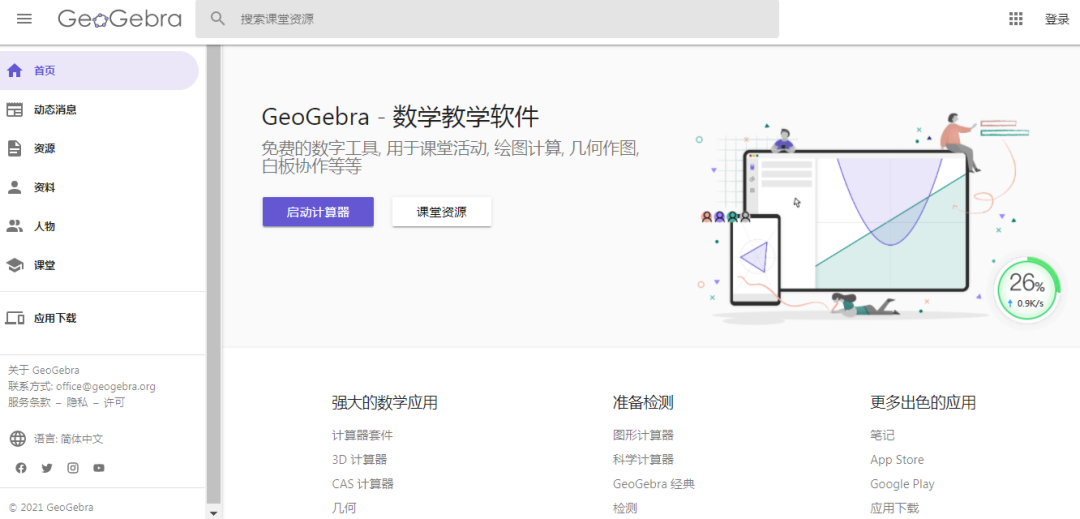This screenshot has width=1080, height=519.
Task: Click the person icon beside 资料
Action: coord(14,187)
